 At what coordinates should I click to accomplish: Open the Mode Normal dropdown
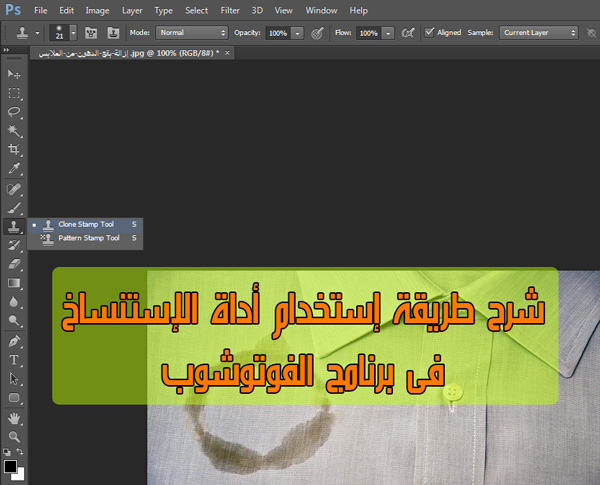tap(192, 33)
